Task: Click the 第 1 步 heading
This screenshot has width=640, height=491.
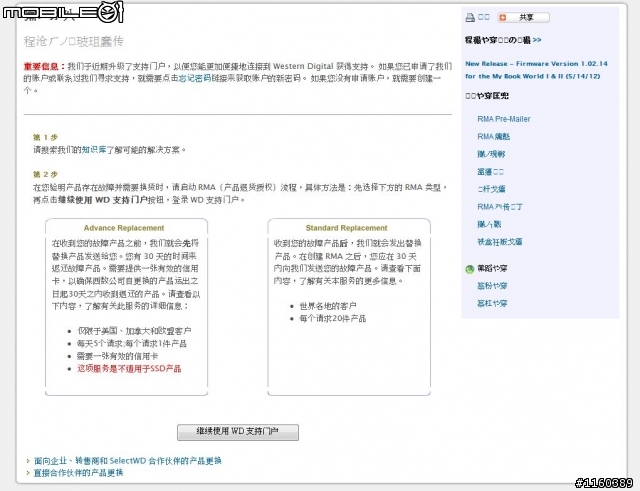Action: click(x=45, y=137)
